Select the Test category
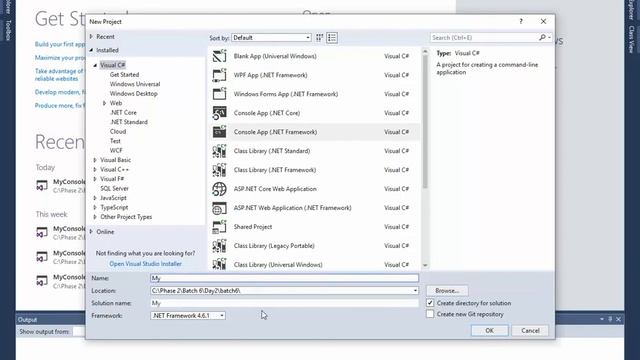The image size is (640, 360). [x=115, y=141]
